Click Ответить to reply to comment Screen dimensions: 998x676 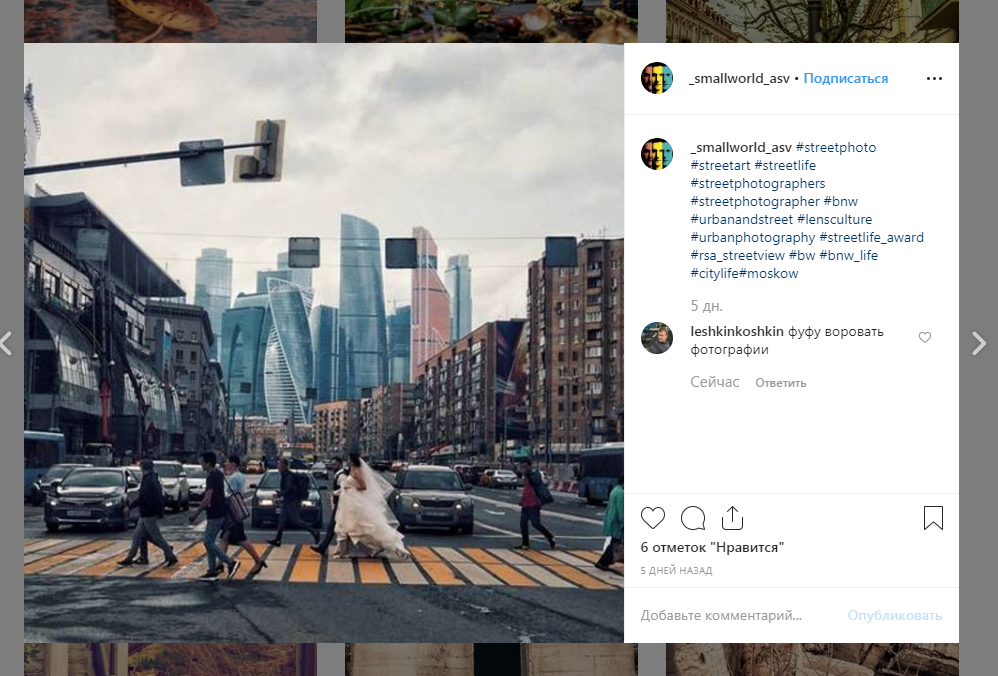tap(780, 383)
